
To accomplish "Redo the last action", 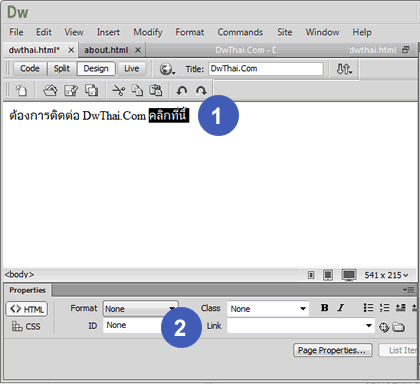I will click(x=201, y=91).
